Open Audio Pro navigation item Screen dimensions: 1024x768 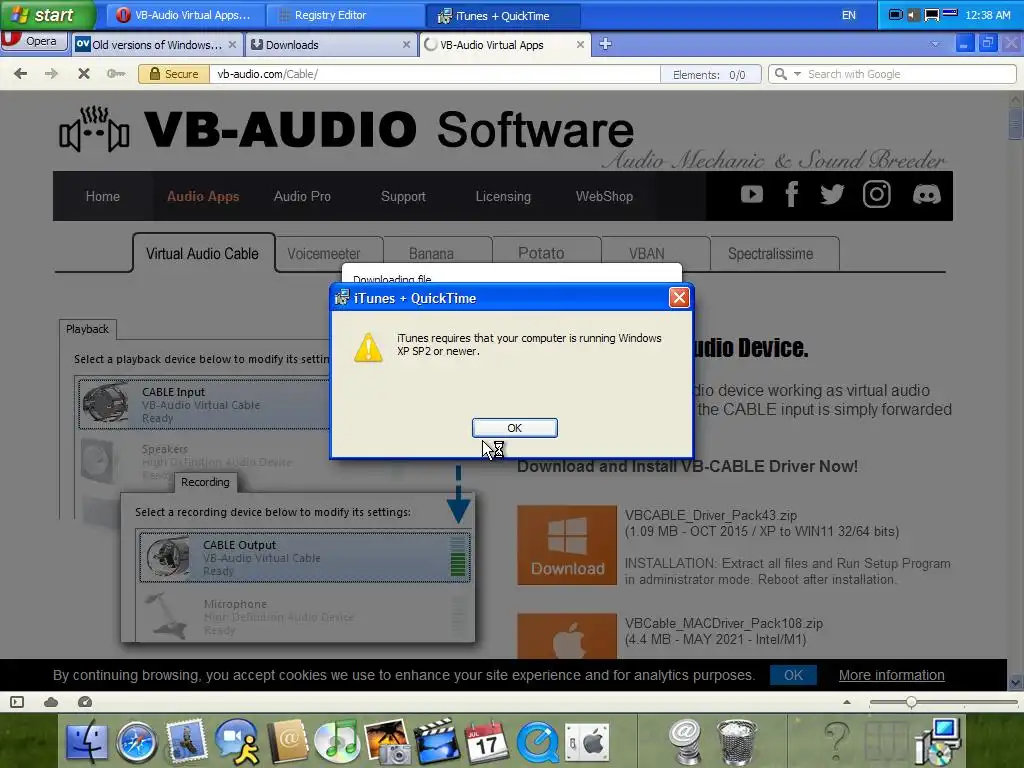tap(302, 196)
